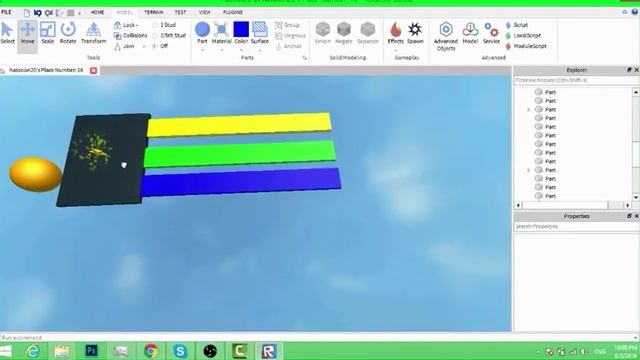The width and height of the screenshot is (640, 360).
Task: Open the dropdown arrow under Surface
Action: pyautogui.click(x=260, y=50)
